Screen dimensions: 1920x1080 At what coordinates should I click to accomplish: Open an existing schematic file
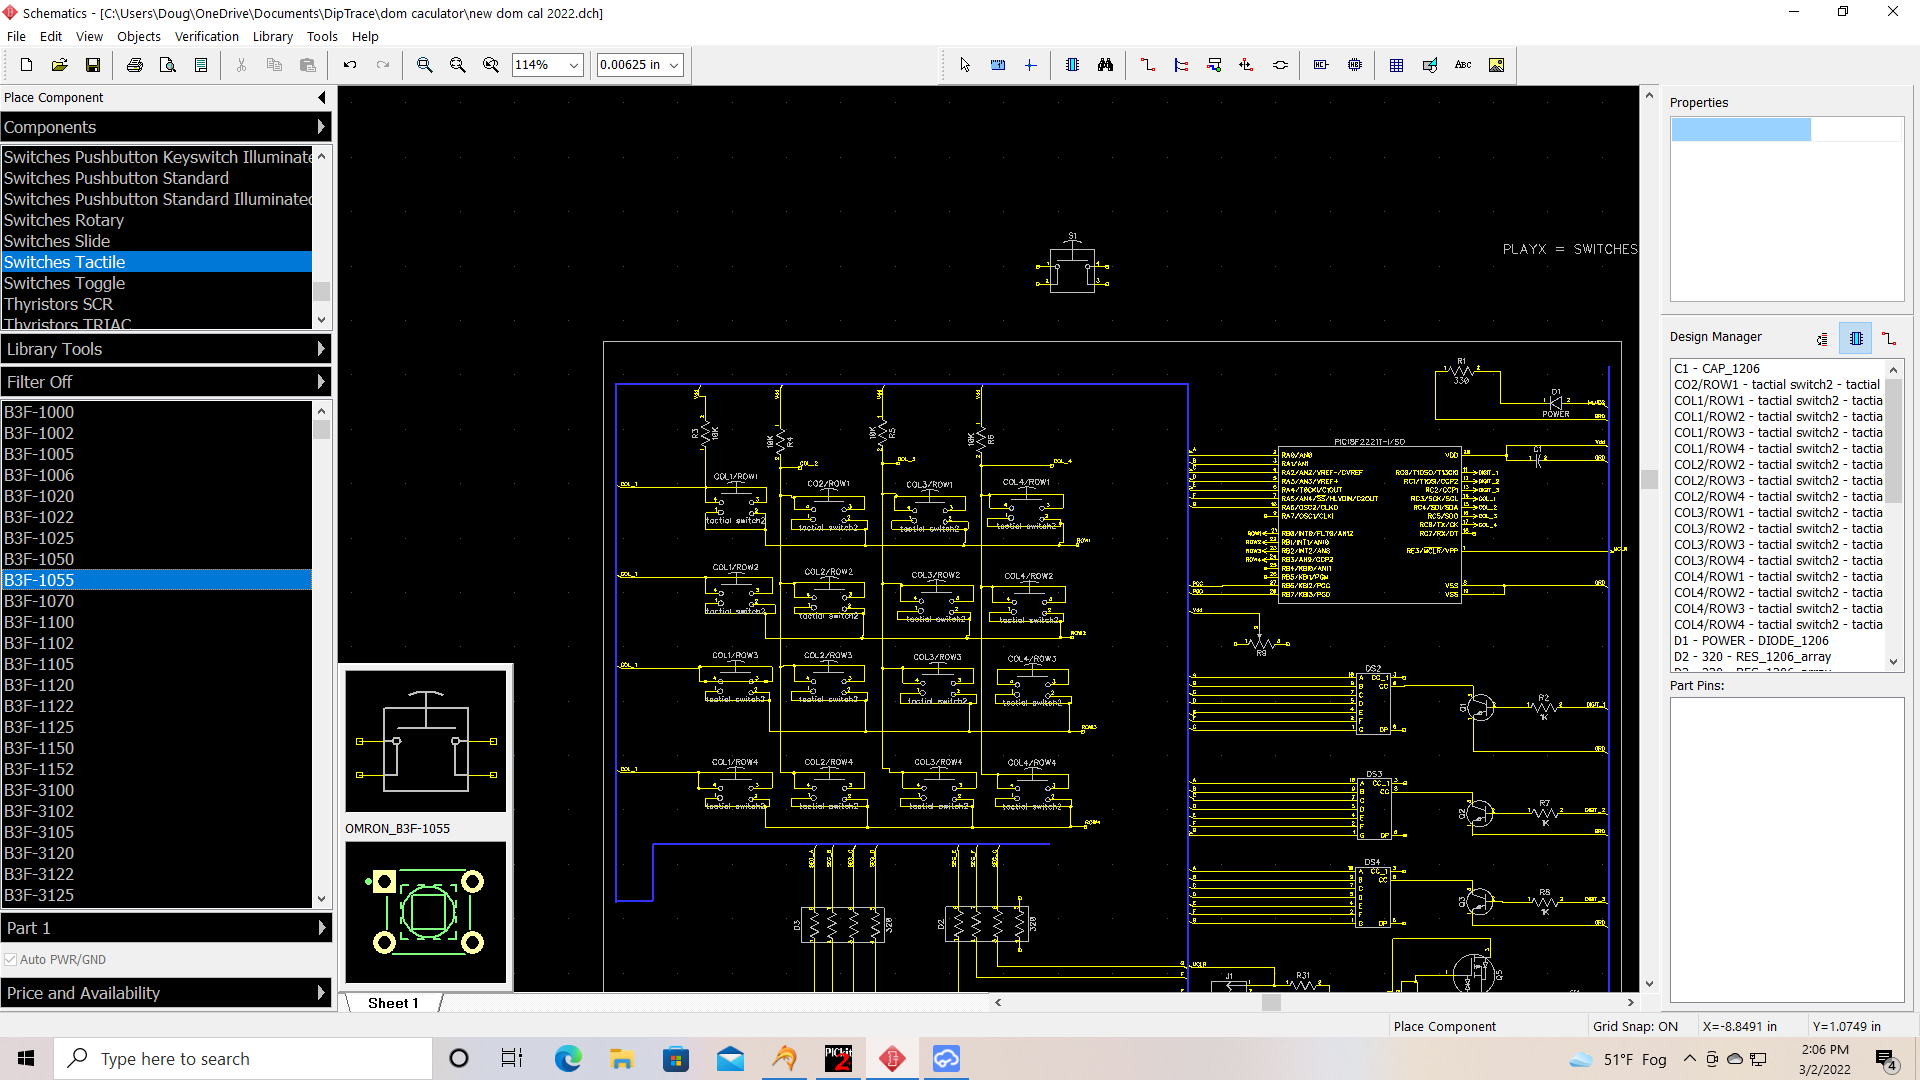60,65
